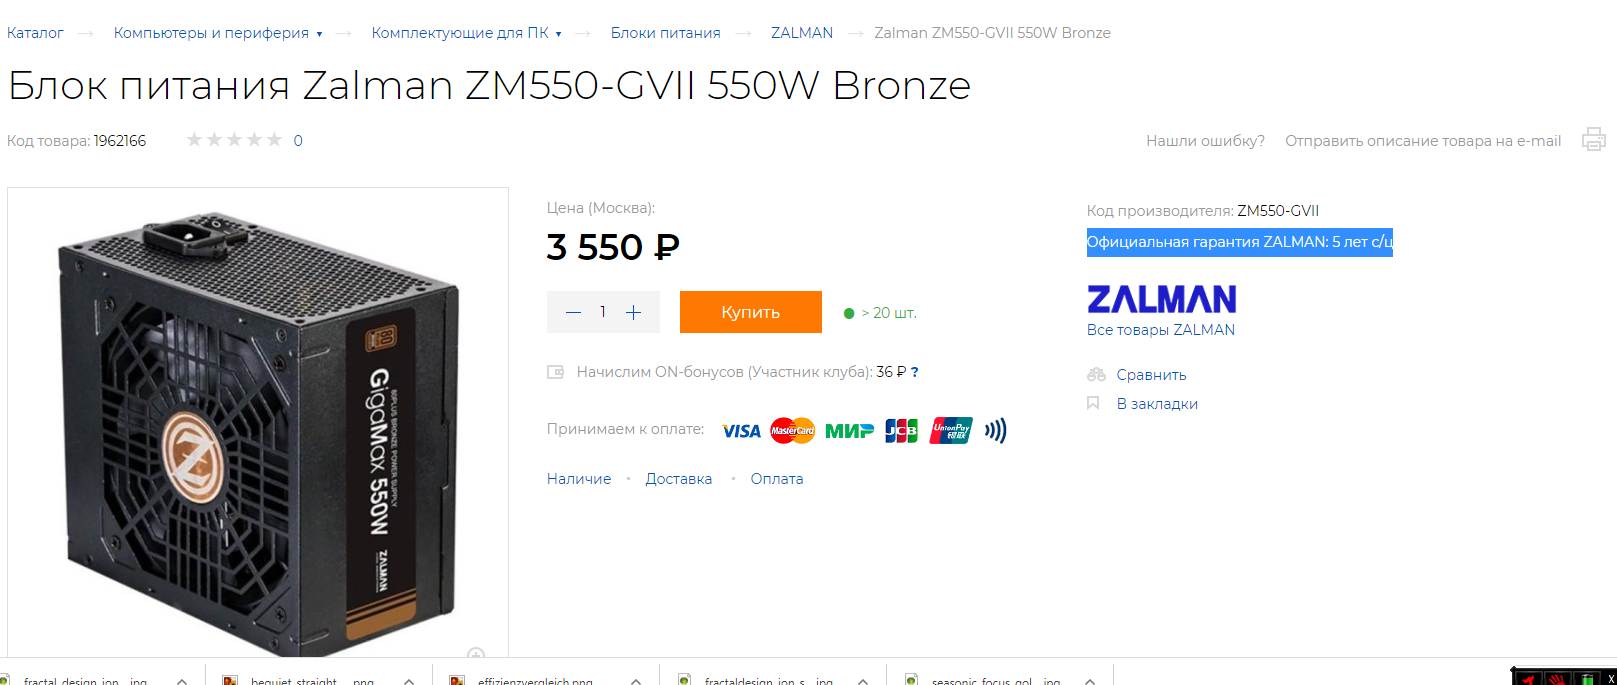The height and width of the screenshot is (685, 1617).
Task: Click the Visa payment logo
Action: point(741,431)
